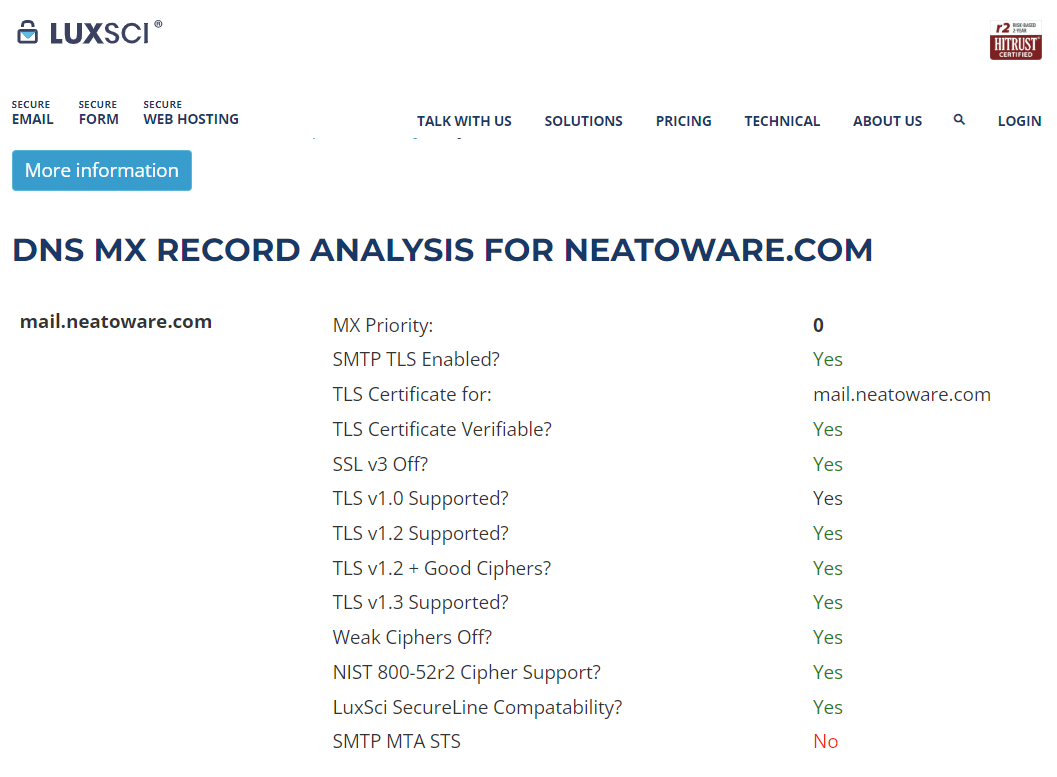Click TLS v1.3 Supported label

(421, 602)
